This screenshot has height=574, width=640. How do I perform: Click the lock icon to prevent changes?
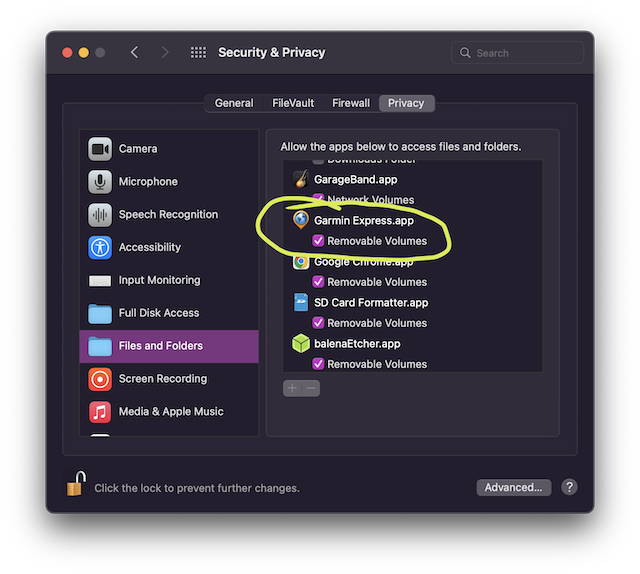click(76, 483)
